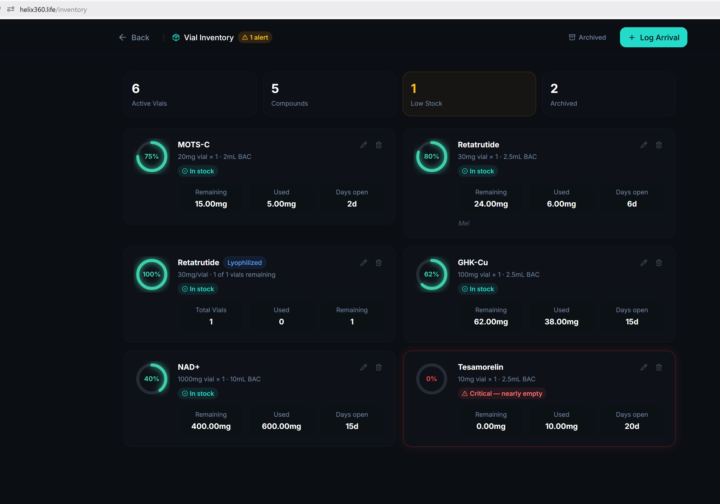Click the 100% ring on Lyophilized Retatrutide
This screenshot has height=504, width=720.
tap(152, 274)
